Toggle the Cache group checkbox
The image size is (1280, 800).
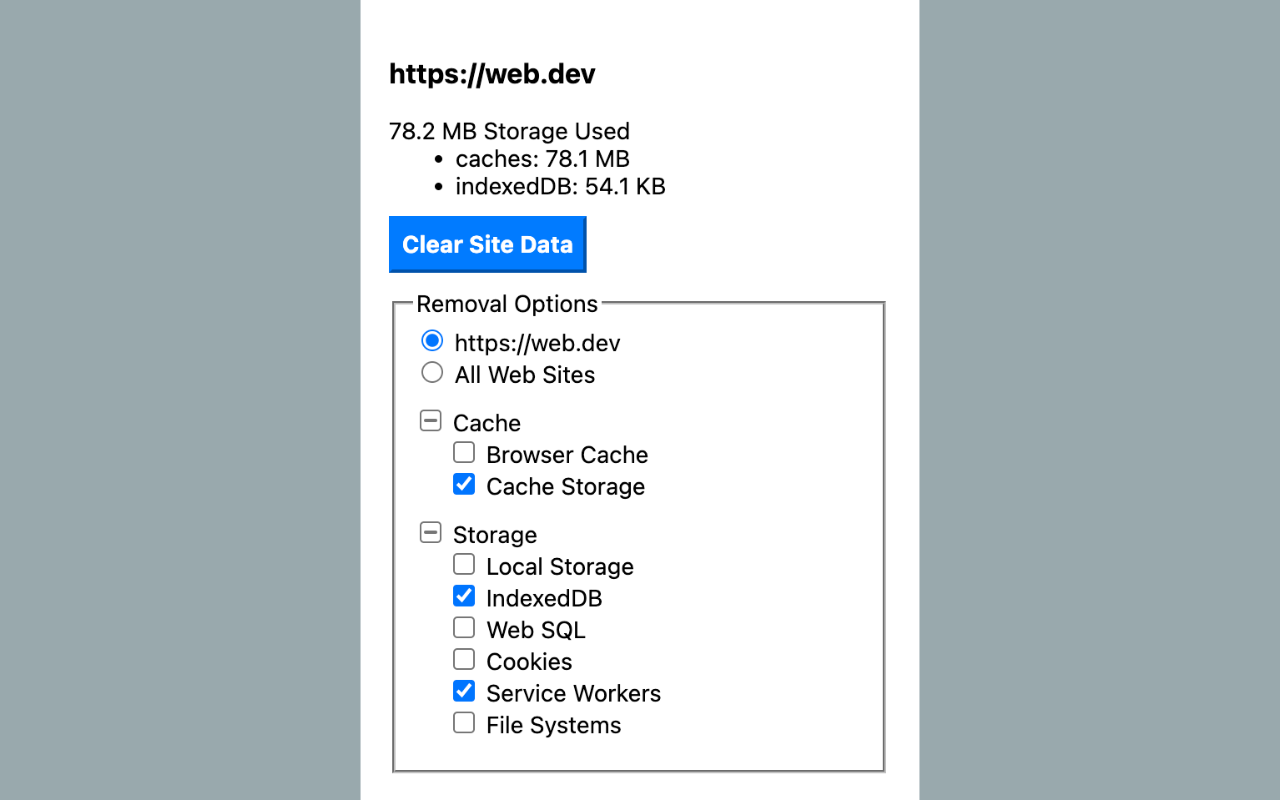tap(430, 421)
